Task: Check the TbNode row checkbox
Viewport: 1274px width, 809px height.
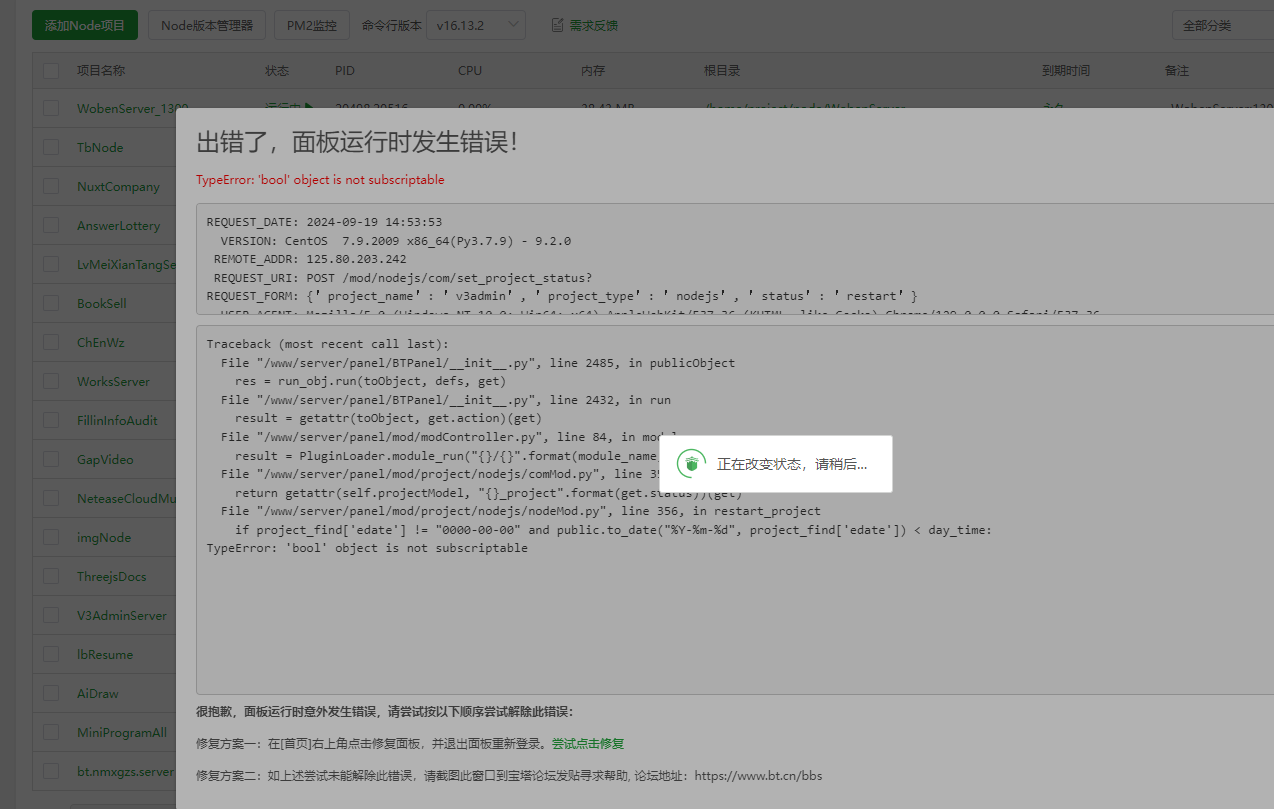Action: (51, 147)
